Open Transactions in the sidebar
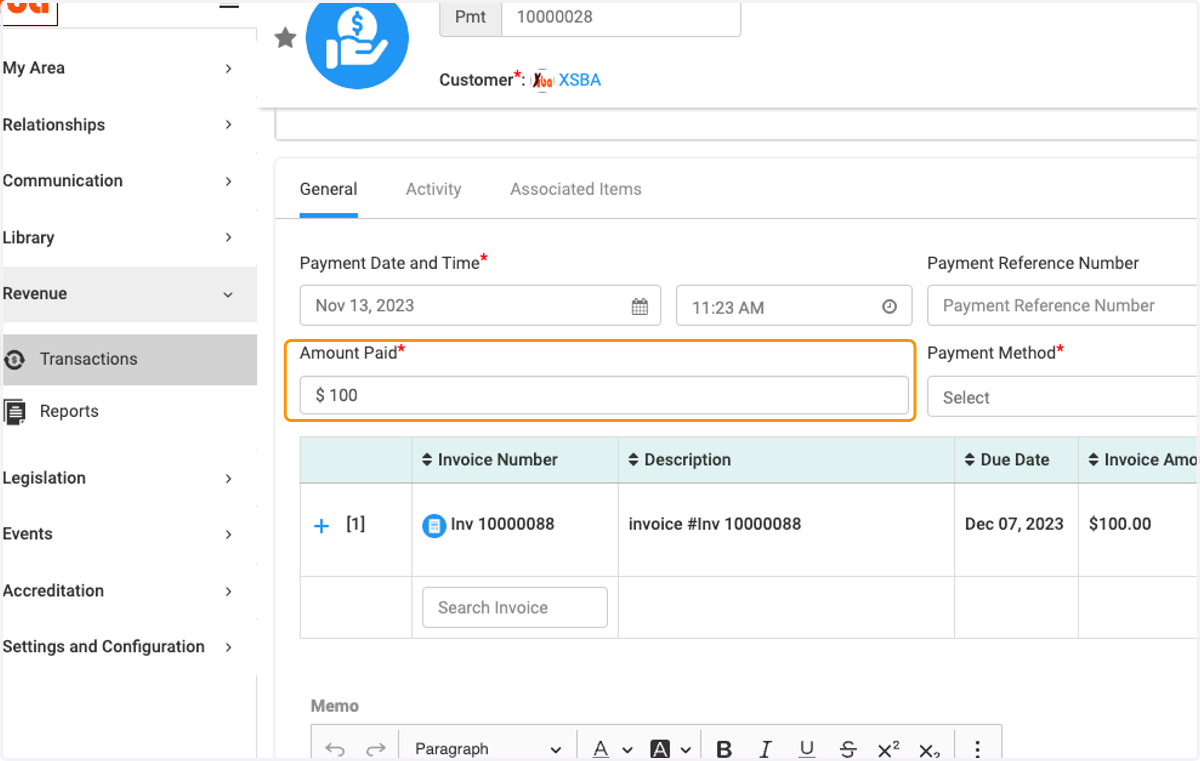 pyautogui.click(x=129, y=359)
